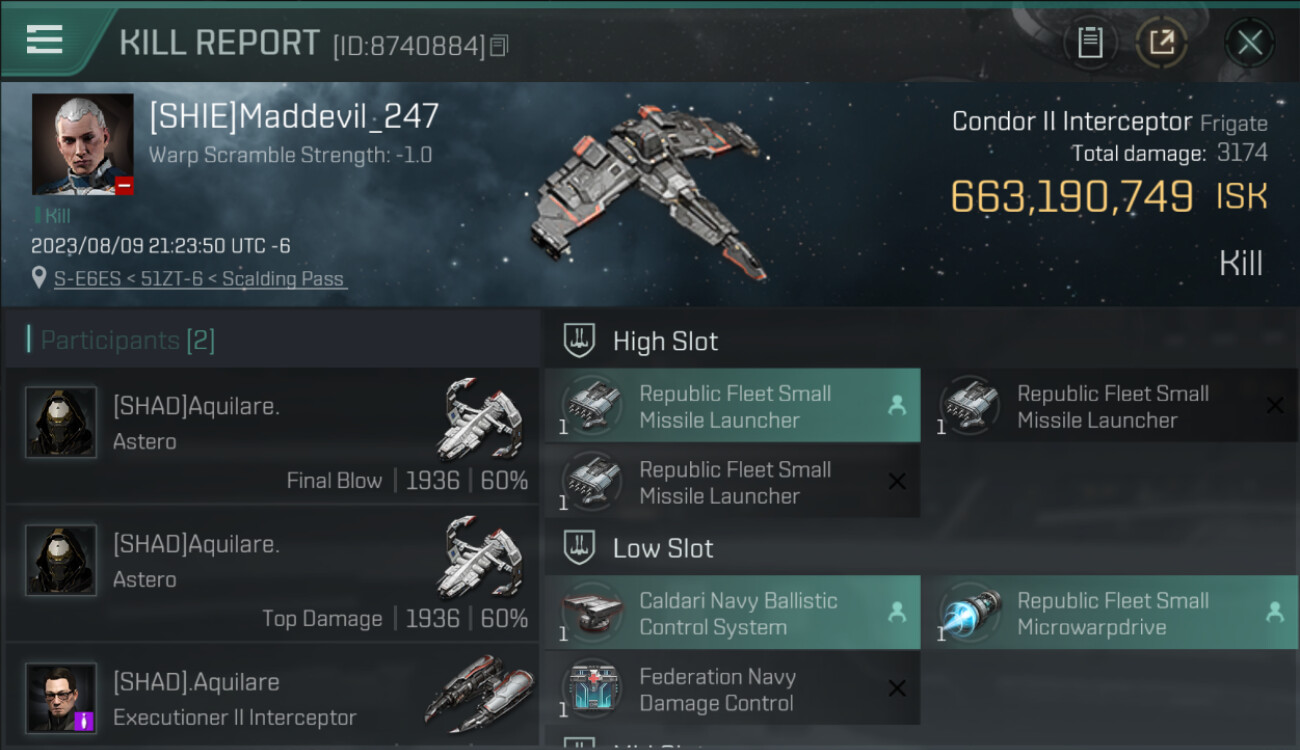View Final Blow Astero ship icon
Viewport: 1300px width, 750px height.
pos(481,418)
